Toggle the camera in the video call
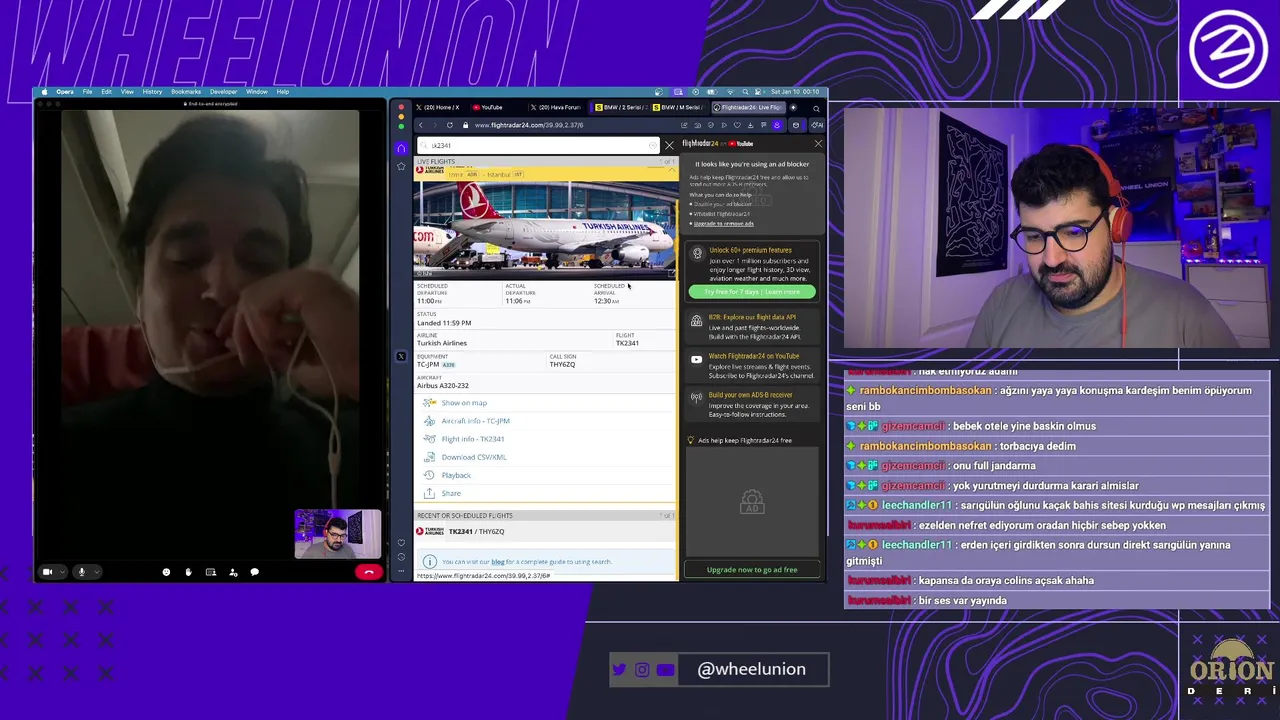The width and height of the screenshot is (1280, 720). pos(47,572)
